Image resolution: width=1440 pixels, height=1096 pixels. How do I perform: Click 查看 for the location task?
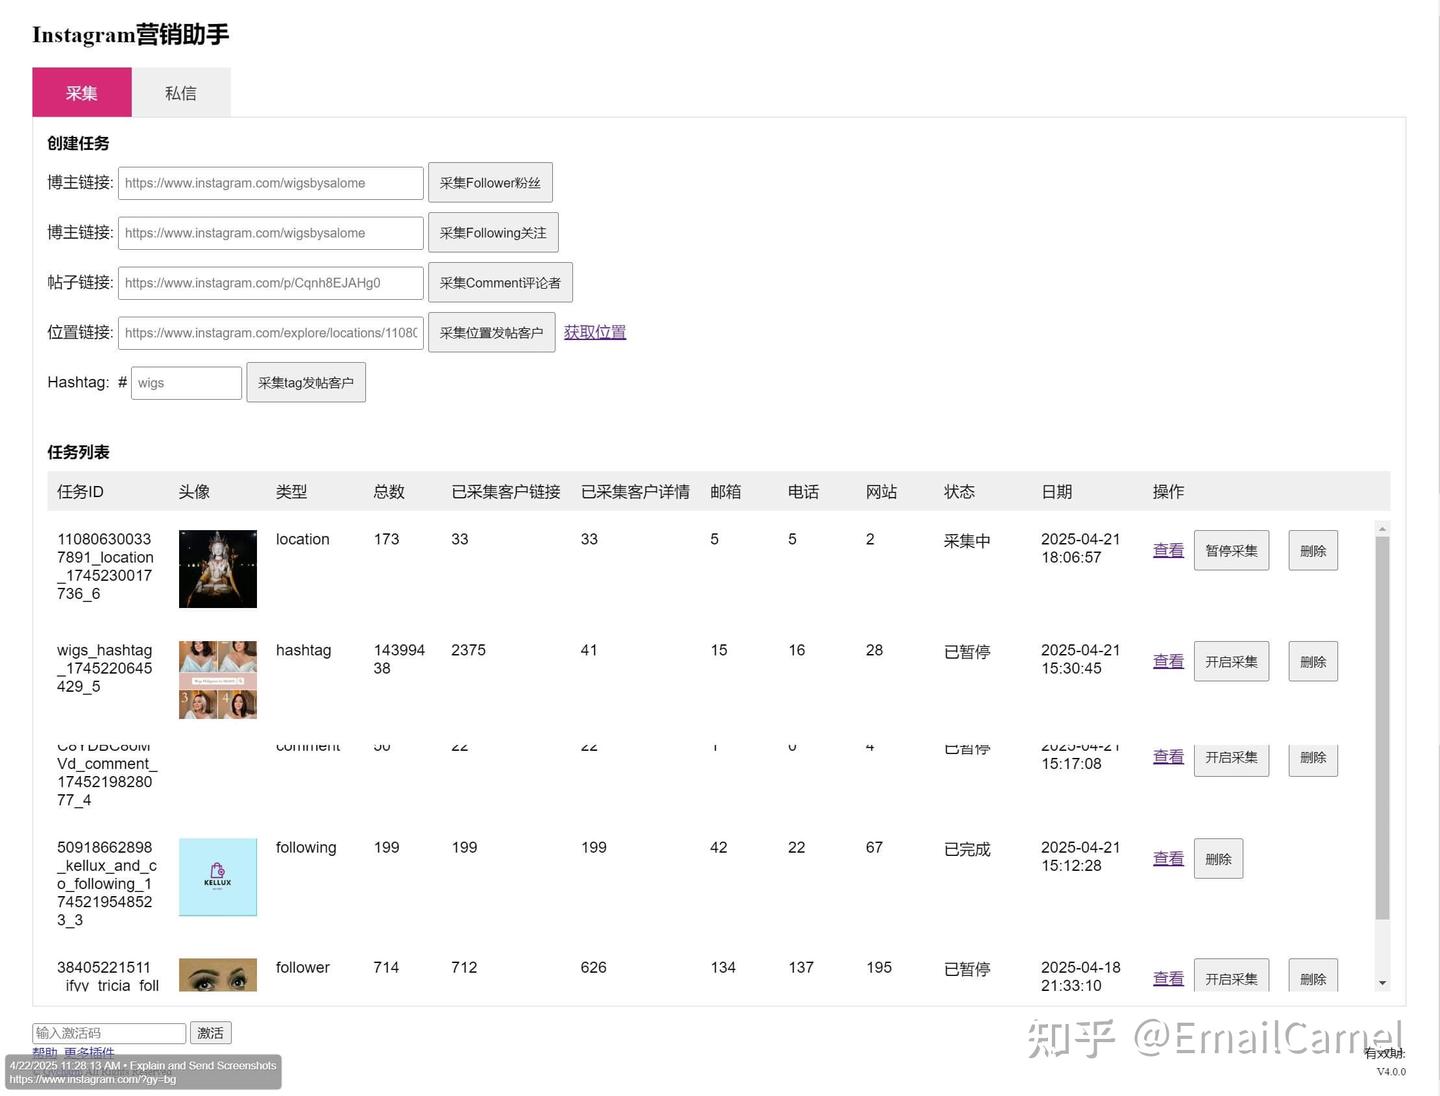pyautogui.click(x=1167, y=550)
